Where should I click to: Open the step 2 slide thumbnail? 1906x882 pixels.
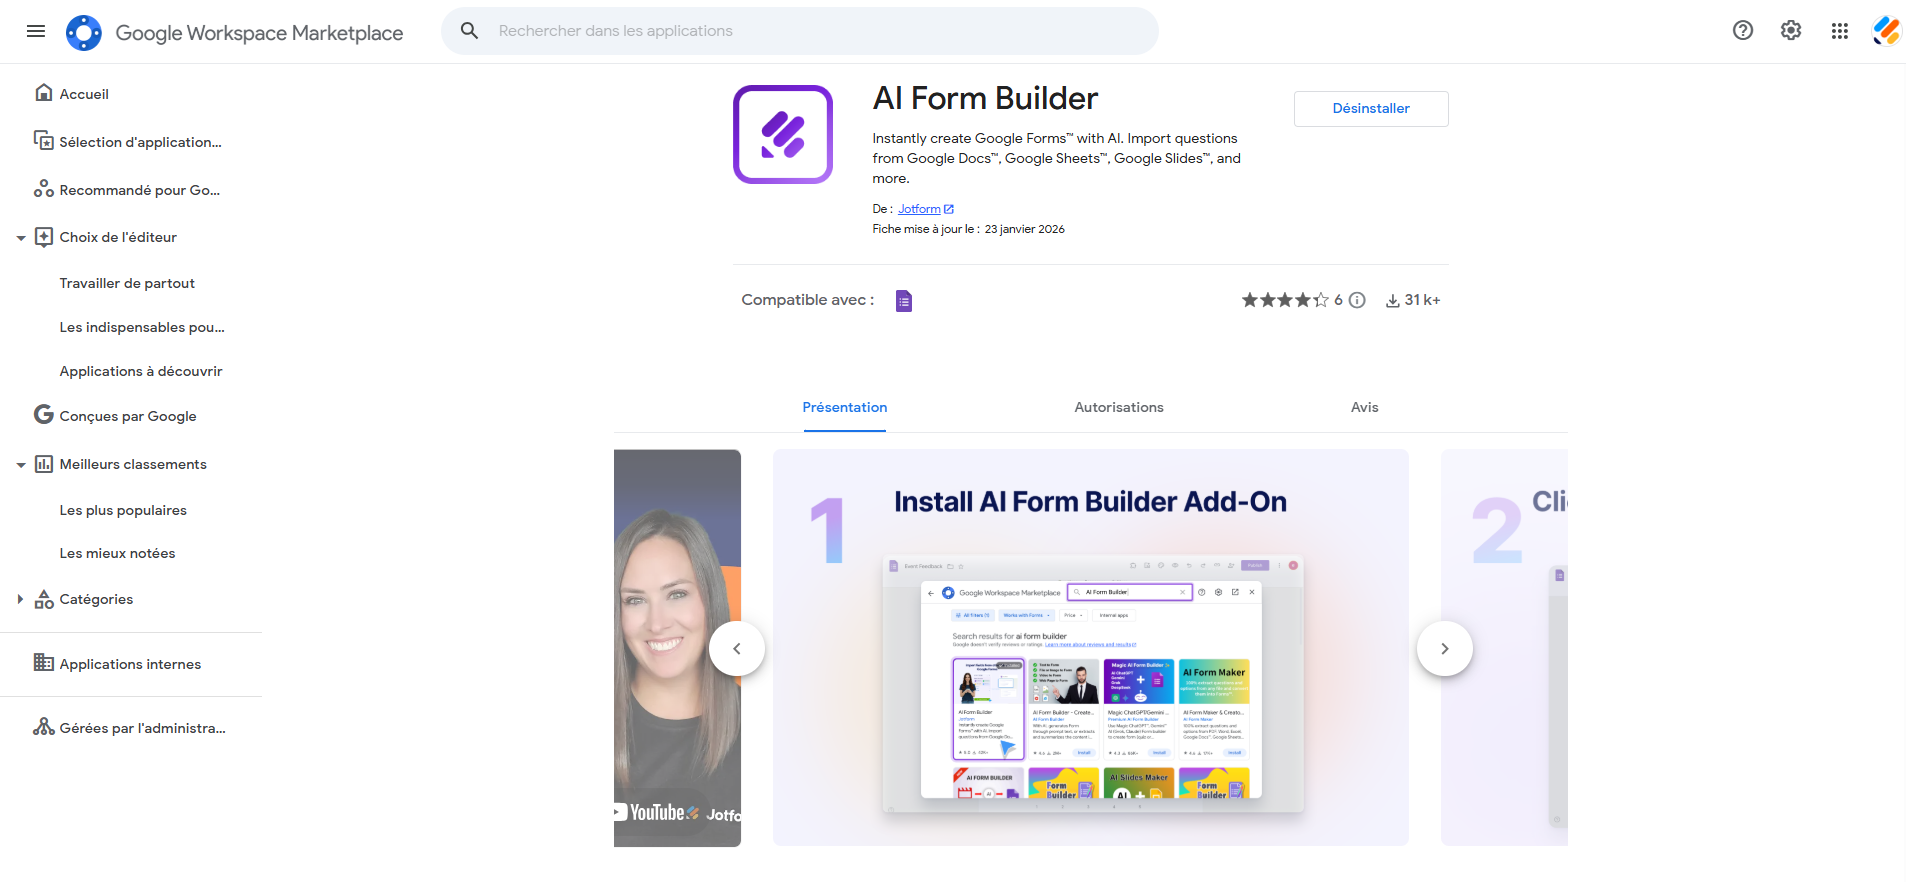tap(1504, 648)
